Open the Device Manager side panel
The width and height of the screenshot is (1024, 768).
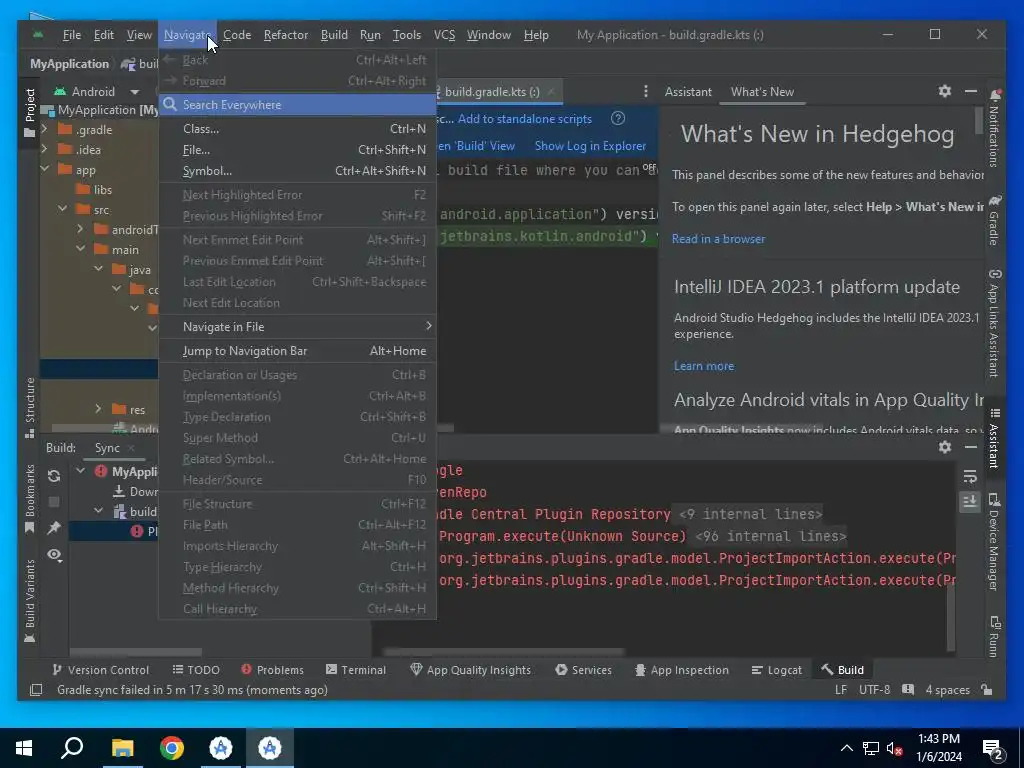[994, 542]
